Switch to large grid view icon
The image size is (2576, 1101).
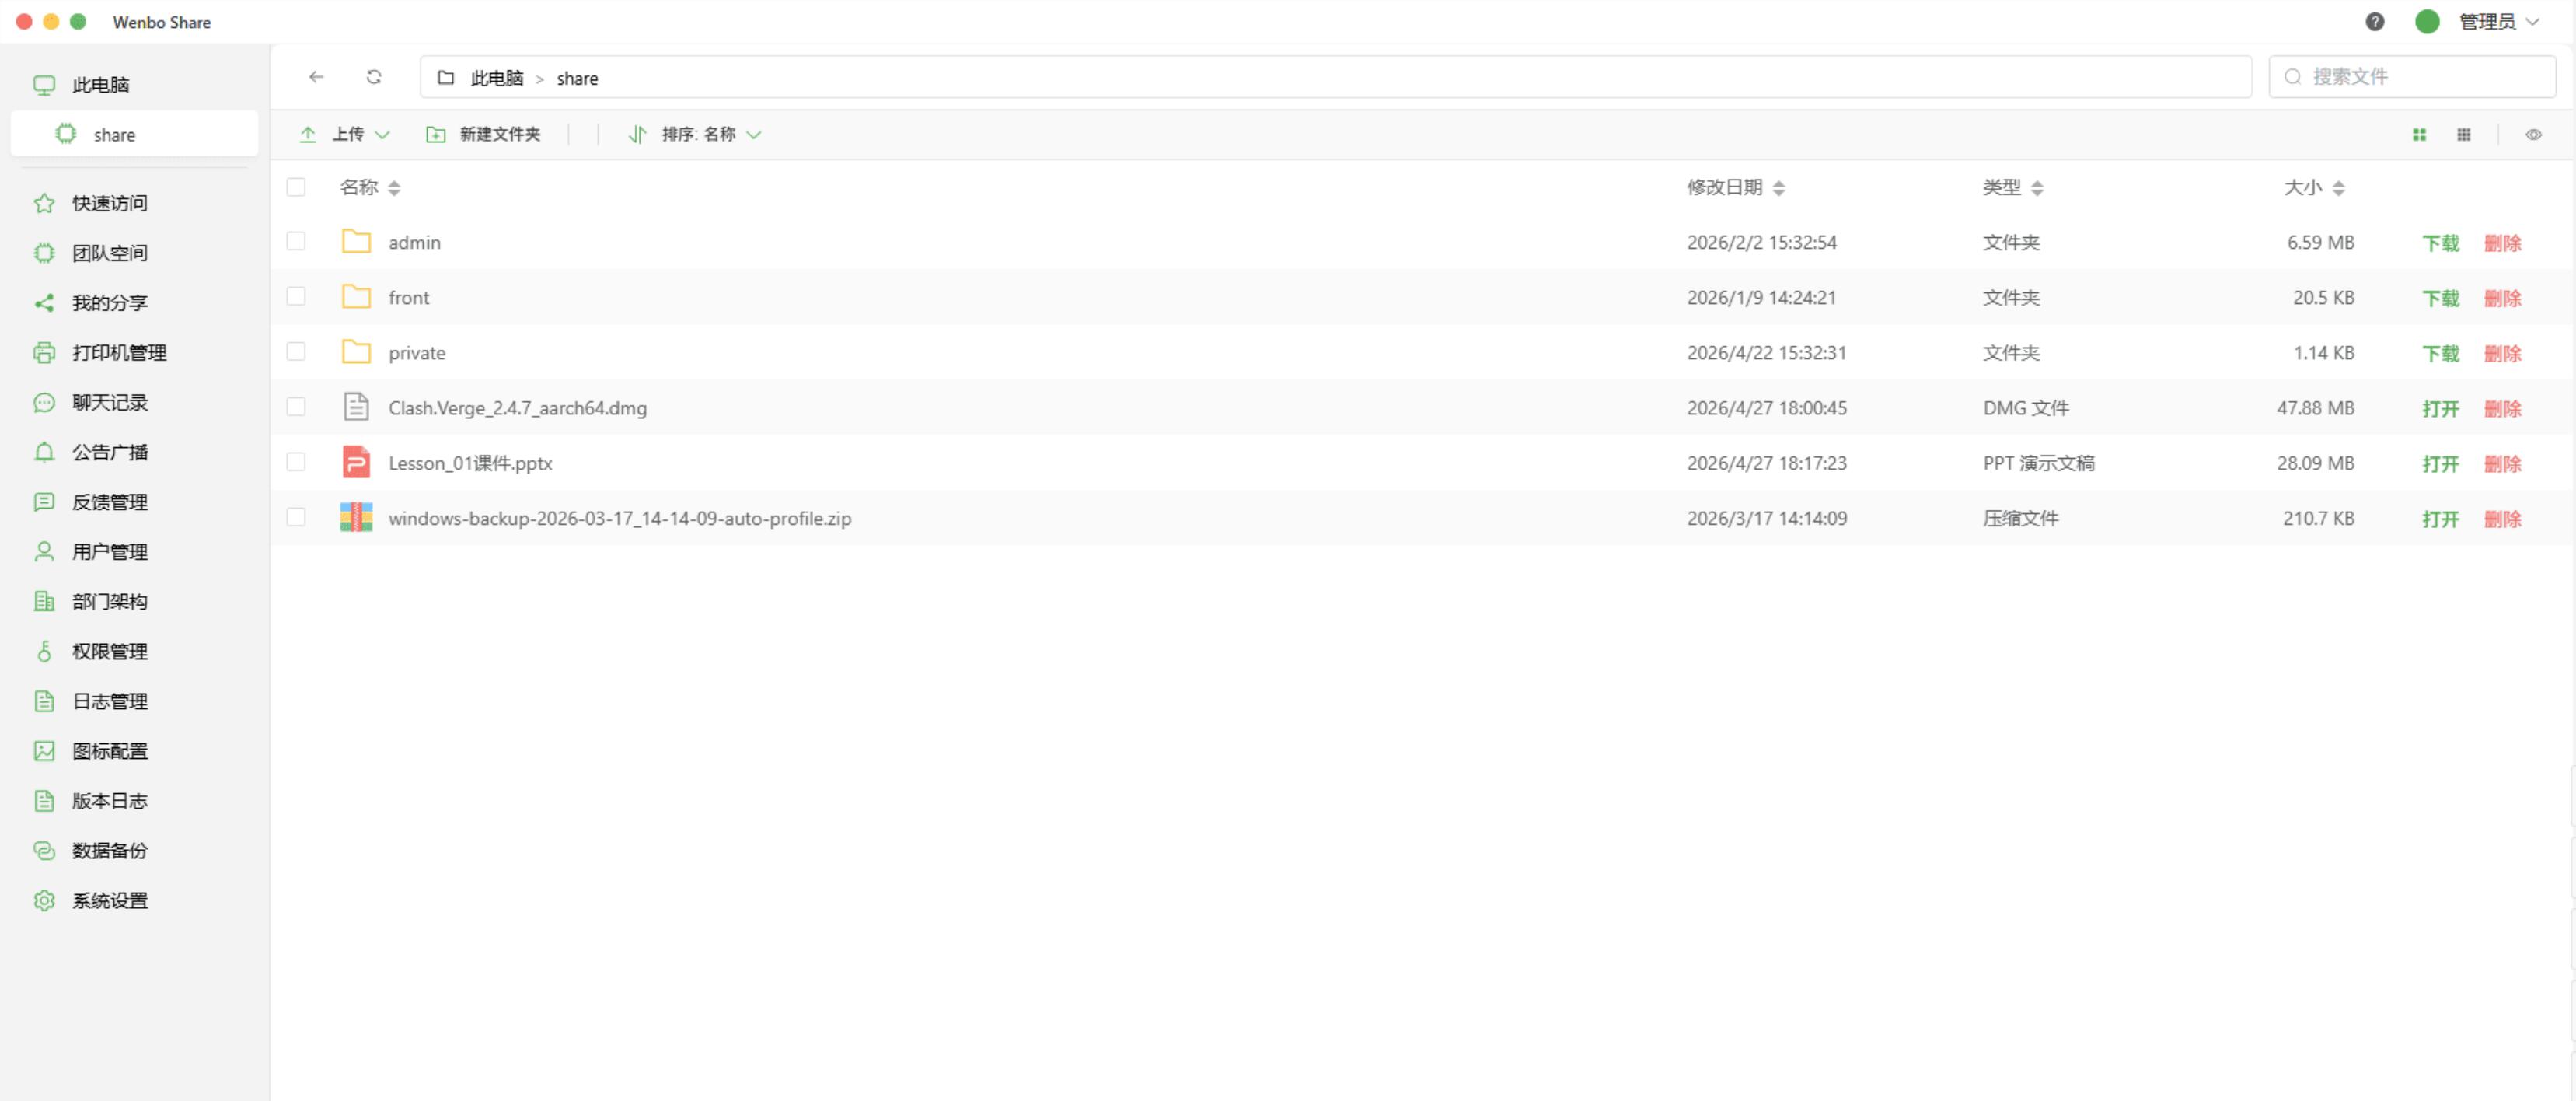point(2419,134)
